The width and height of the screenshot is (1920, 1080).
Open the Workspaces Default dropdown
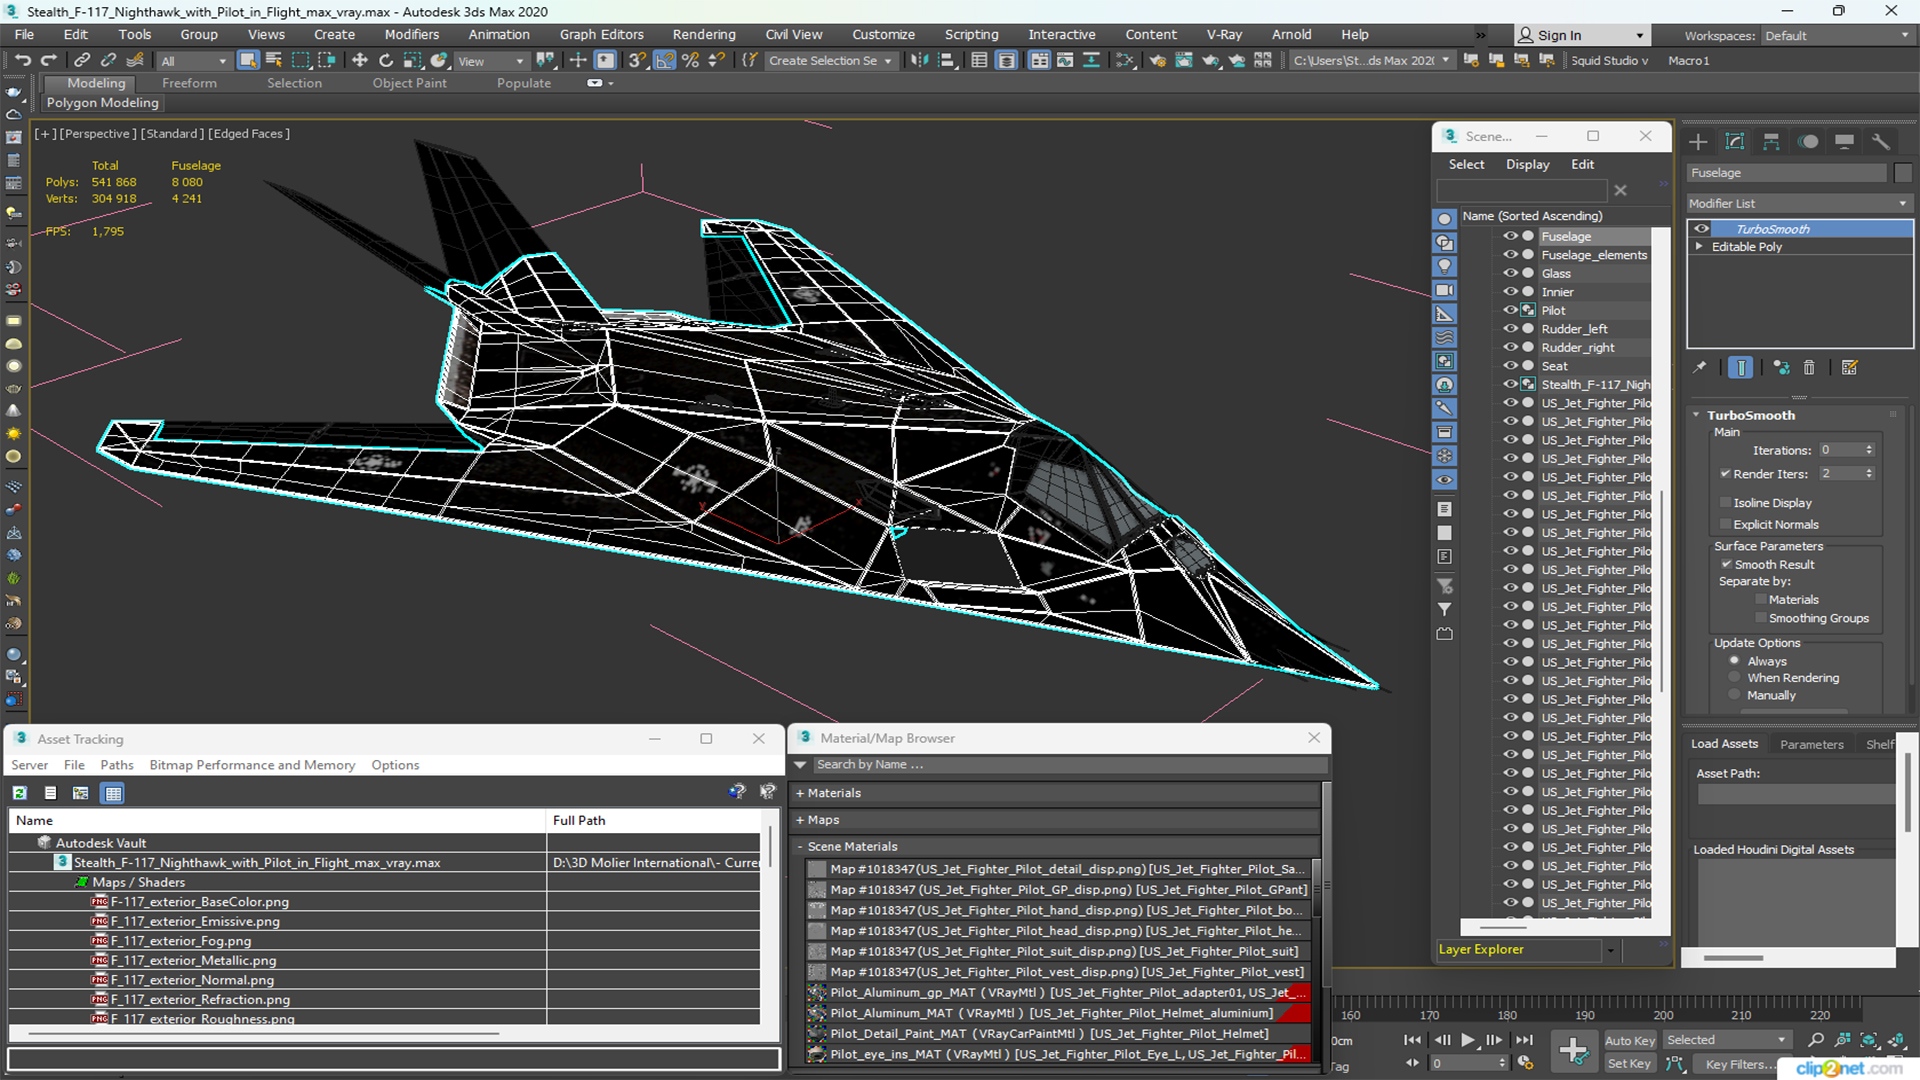[1837, 36]
